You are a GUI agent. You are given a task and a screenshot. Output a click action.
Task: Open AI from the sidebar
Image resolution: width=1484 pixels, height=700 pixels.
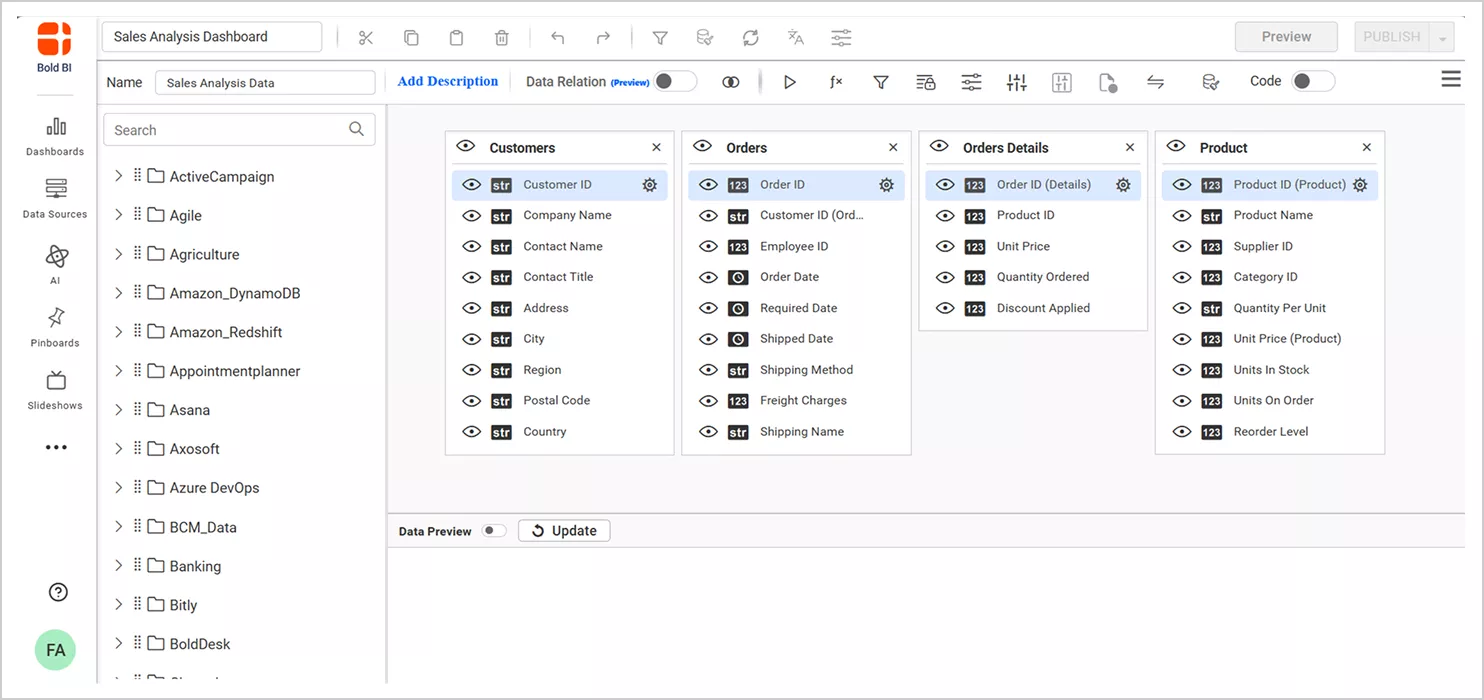point(56,265)
